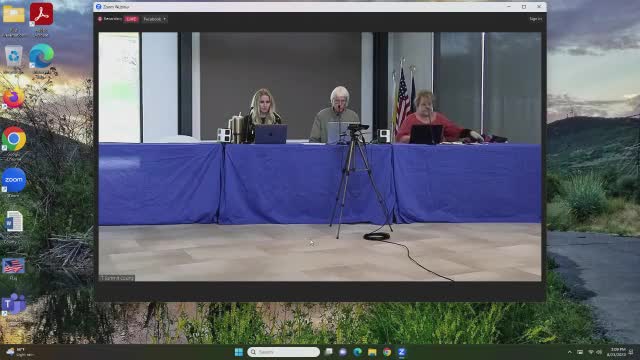Viewport: 640px width, 360px height.
Task: Open the notifications icon in the taskbar
Action: tap(631, 352)
